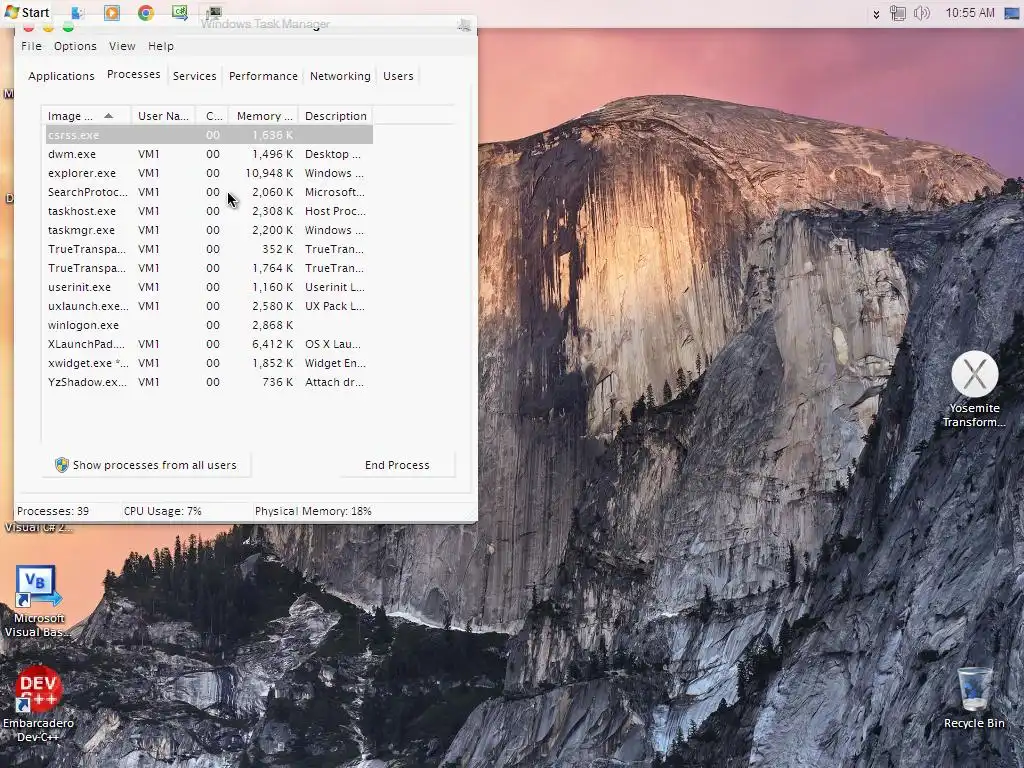Click 'Physical Memory: 18%' status entry
This screenshot has height=768, width=1024.
coord(313,511)
